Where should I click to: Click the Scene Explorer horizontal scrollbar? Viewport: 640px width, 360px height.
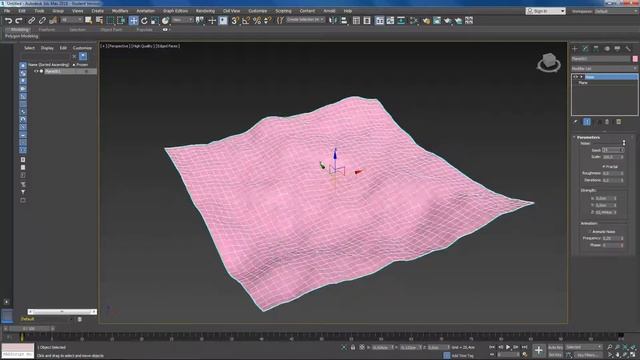coord(62,312)
